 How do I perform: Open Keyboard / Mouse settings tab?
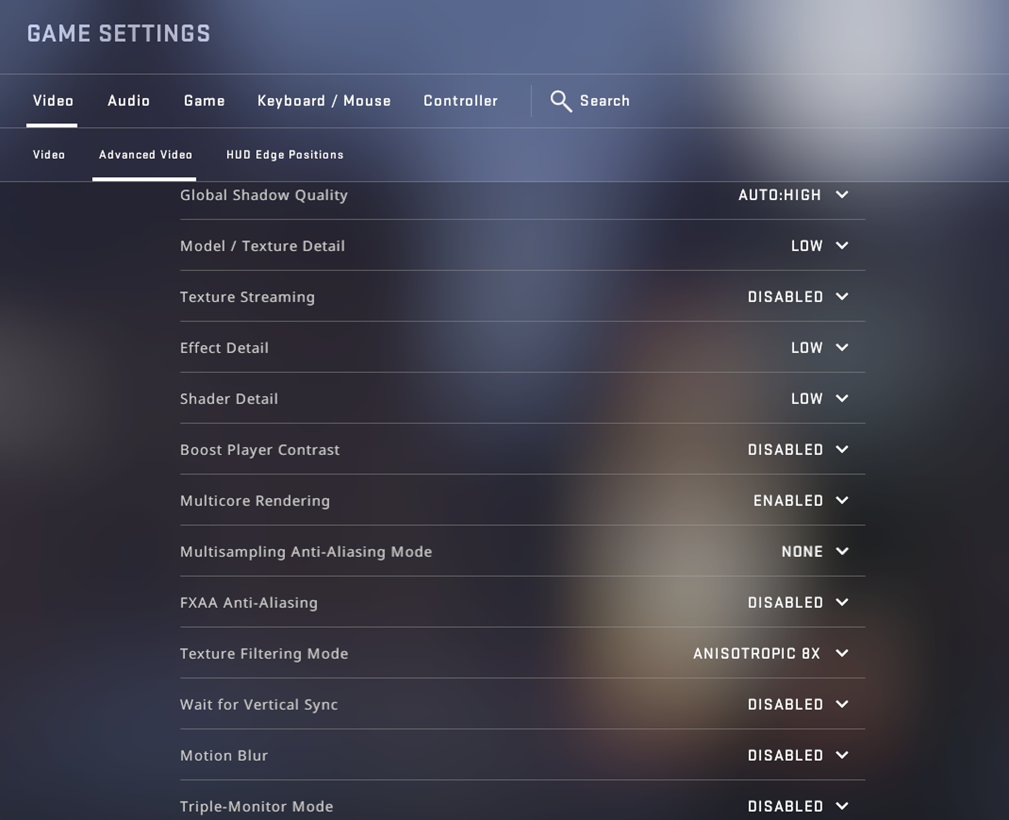click(324, 101)
